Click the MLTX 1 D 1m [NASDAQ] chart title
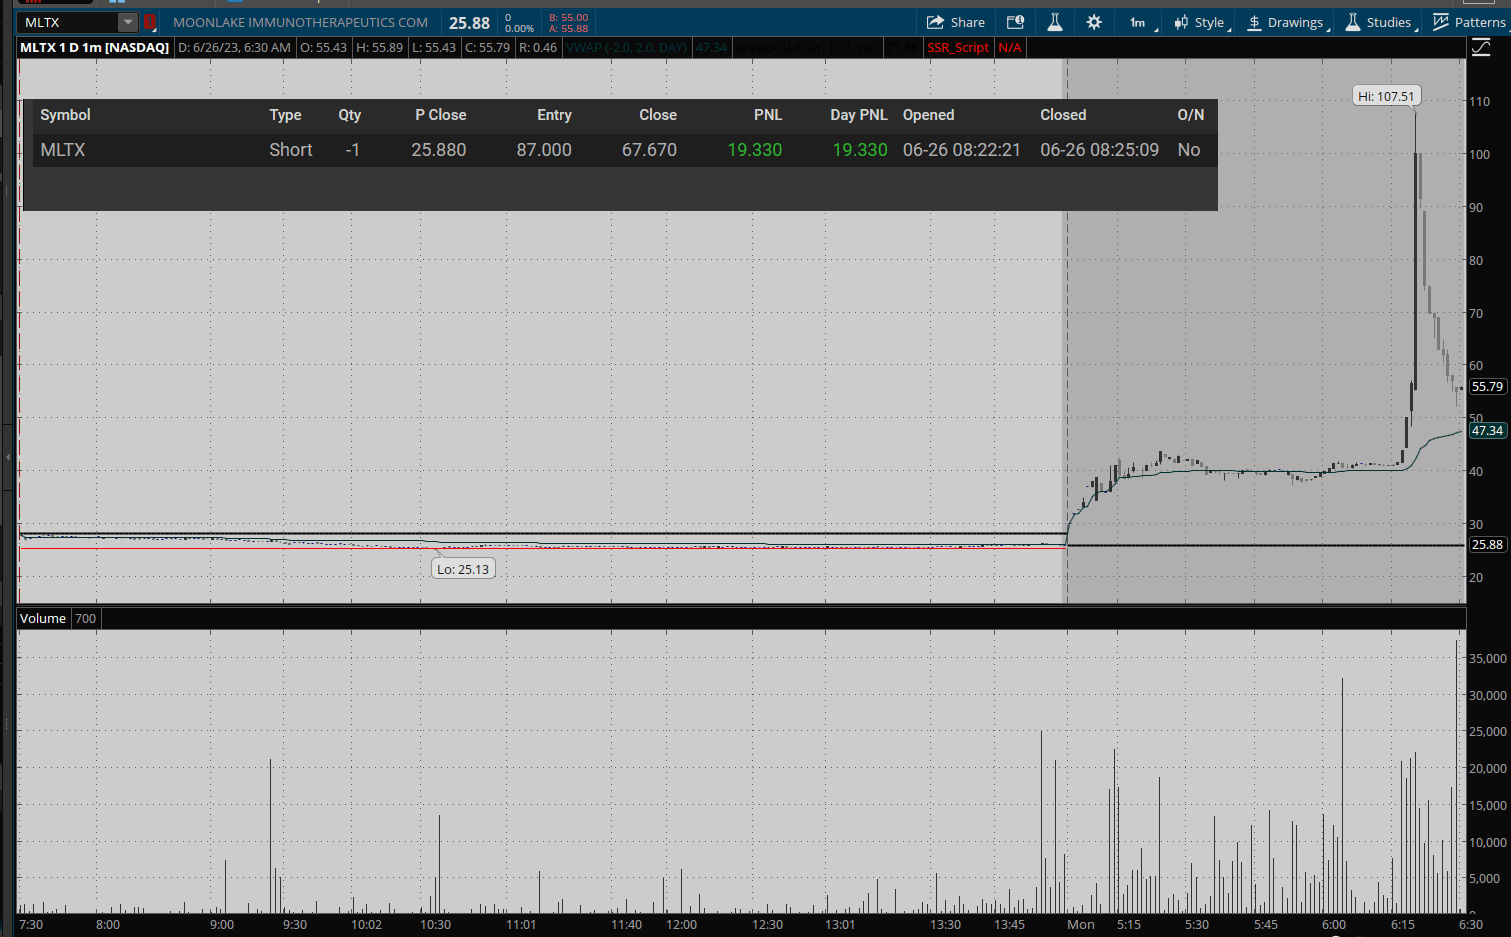1511x937 pixels. pos(95,47)
